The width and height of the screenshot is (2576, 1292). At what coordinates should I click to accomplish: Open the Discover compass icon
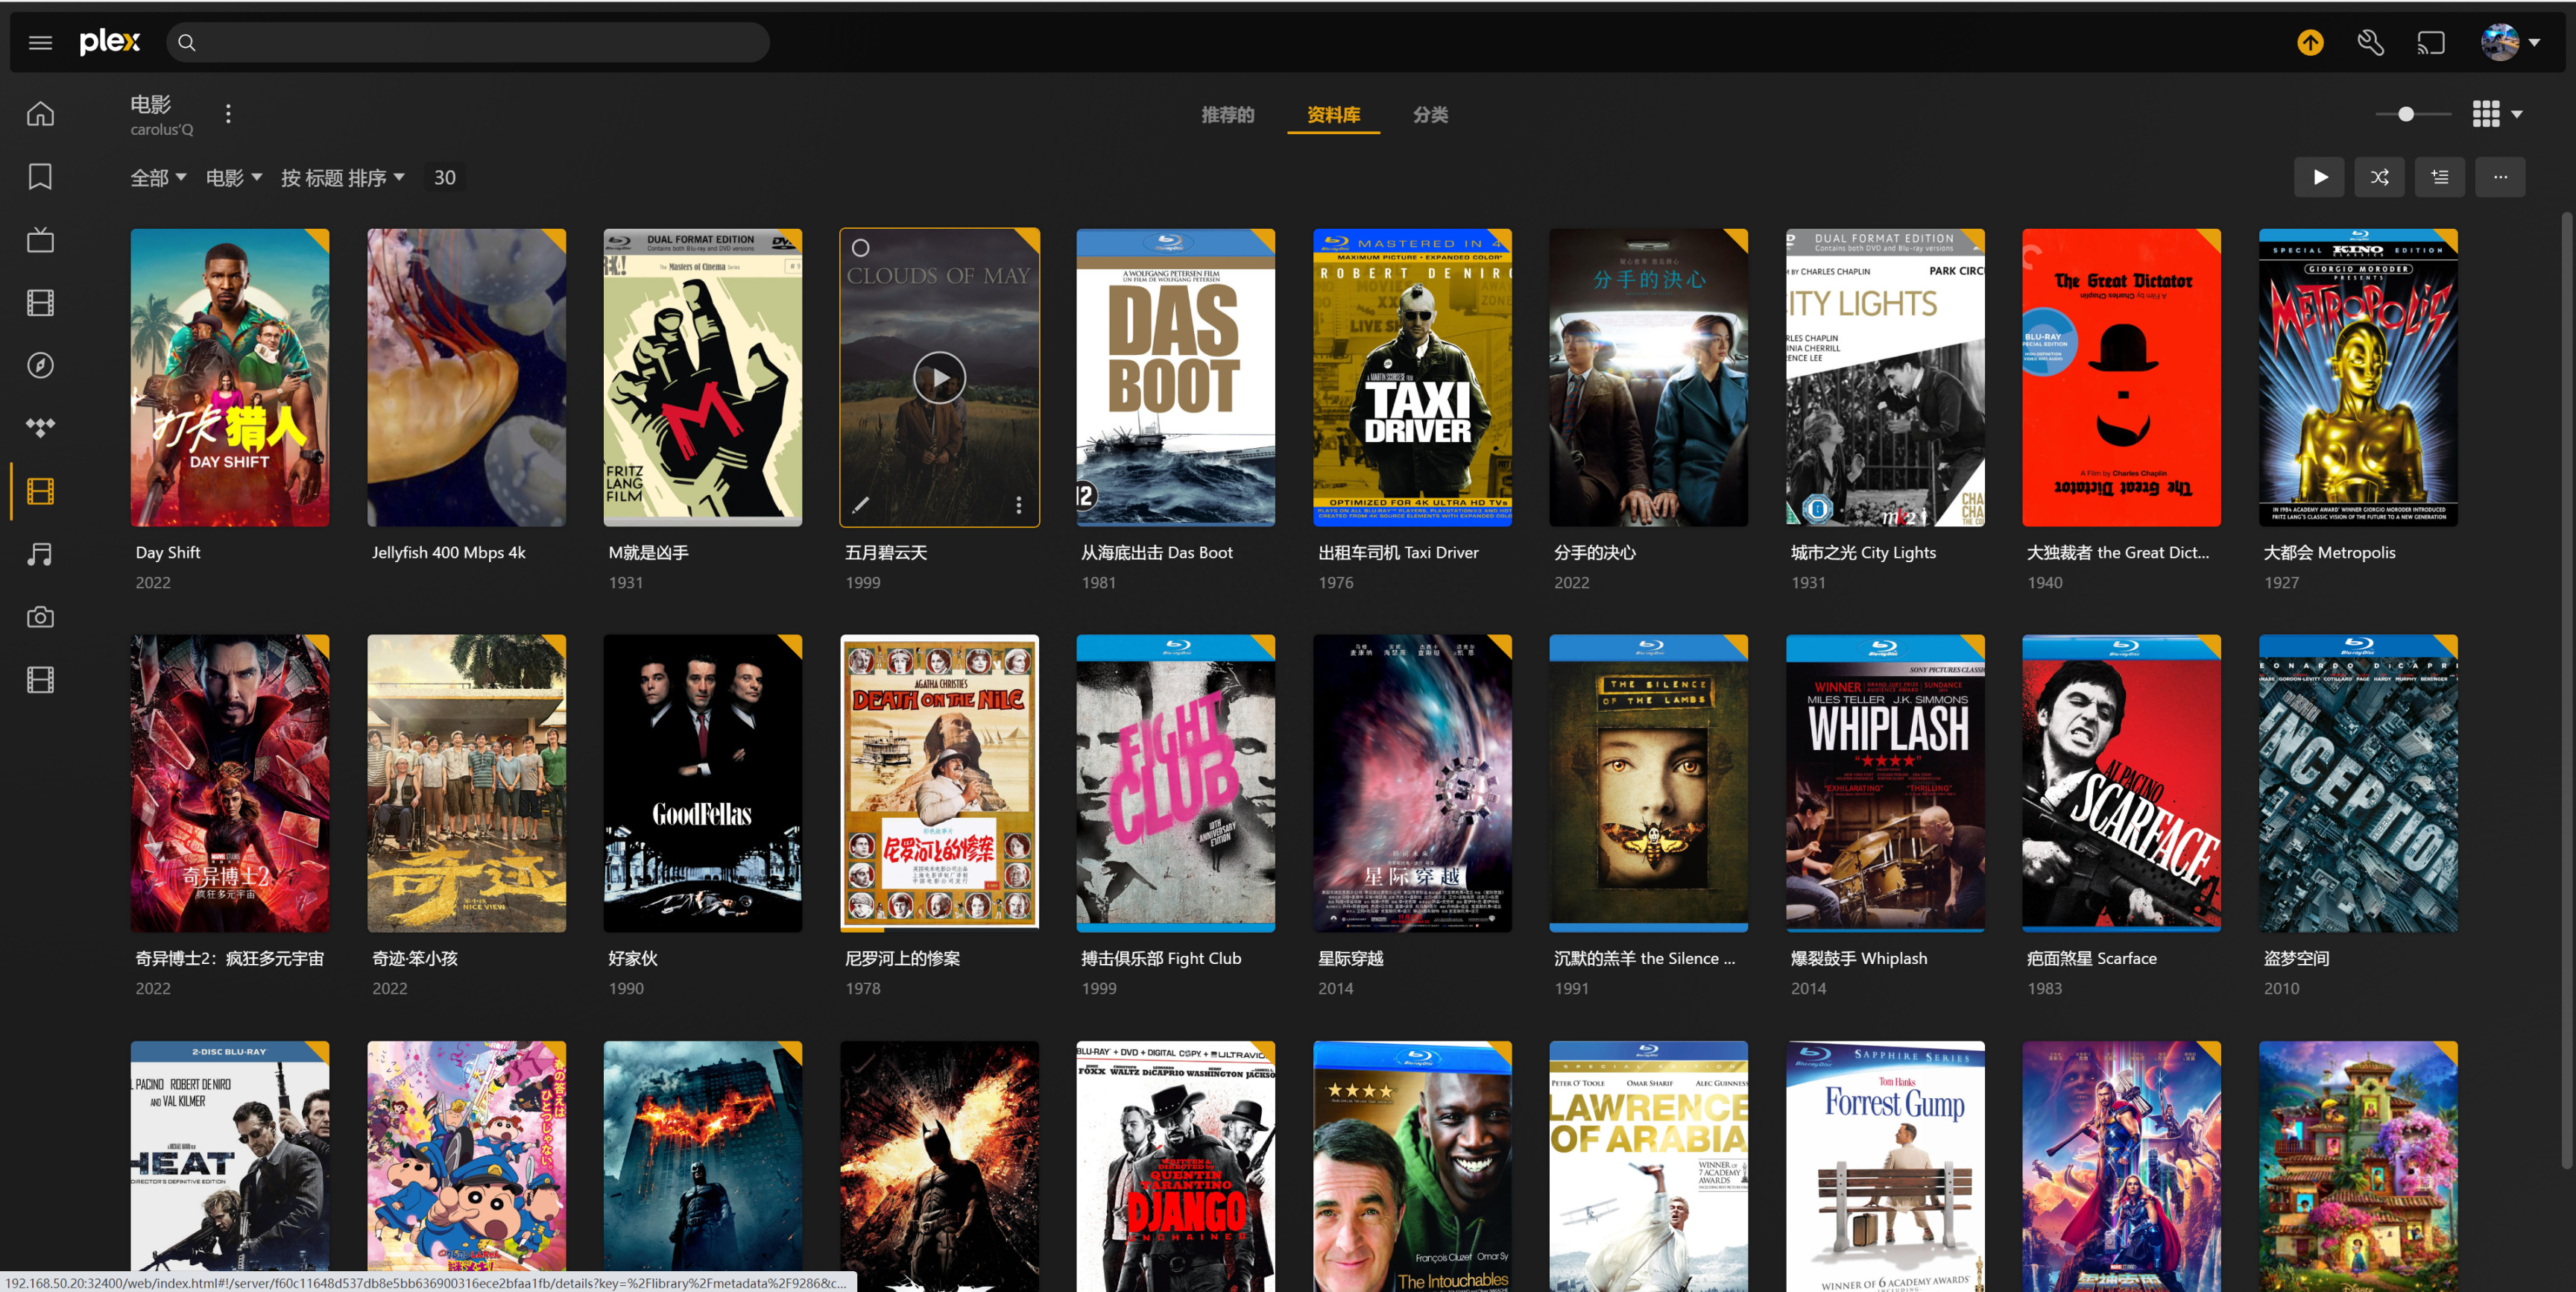(40, 365)
